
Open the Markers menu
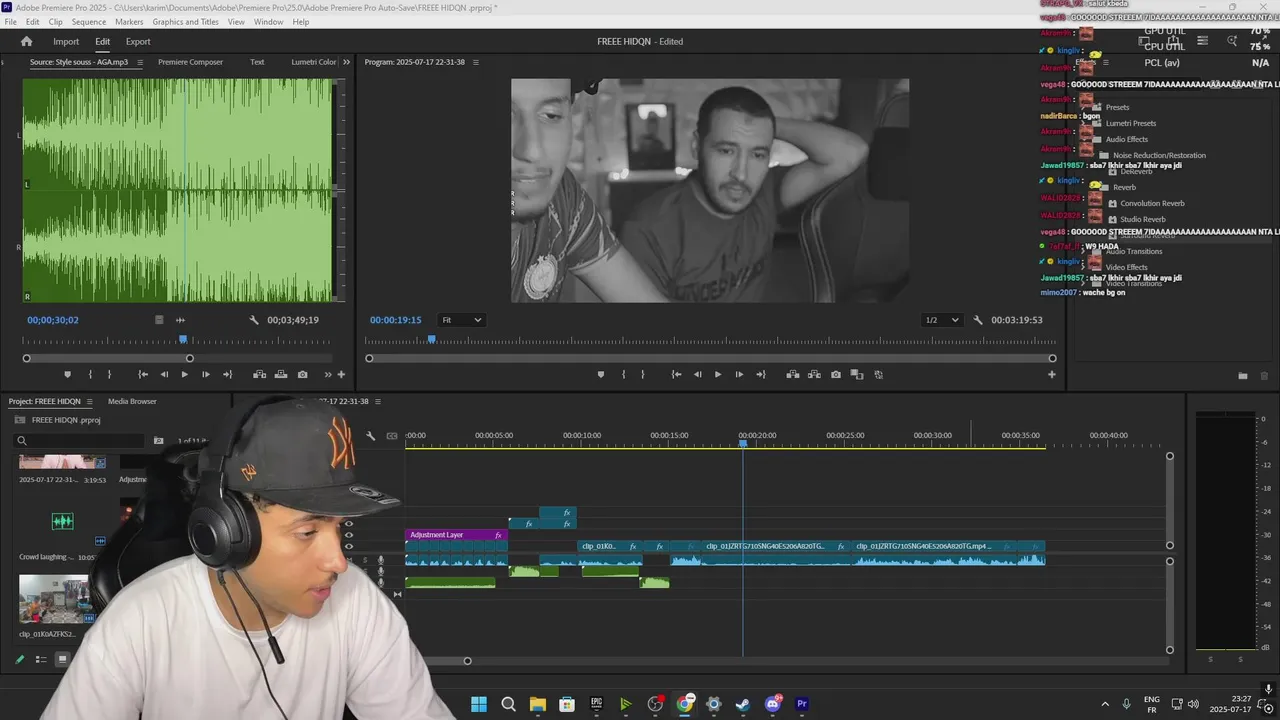tap(129, 22)
